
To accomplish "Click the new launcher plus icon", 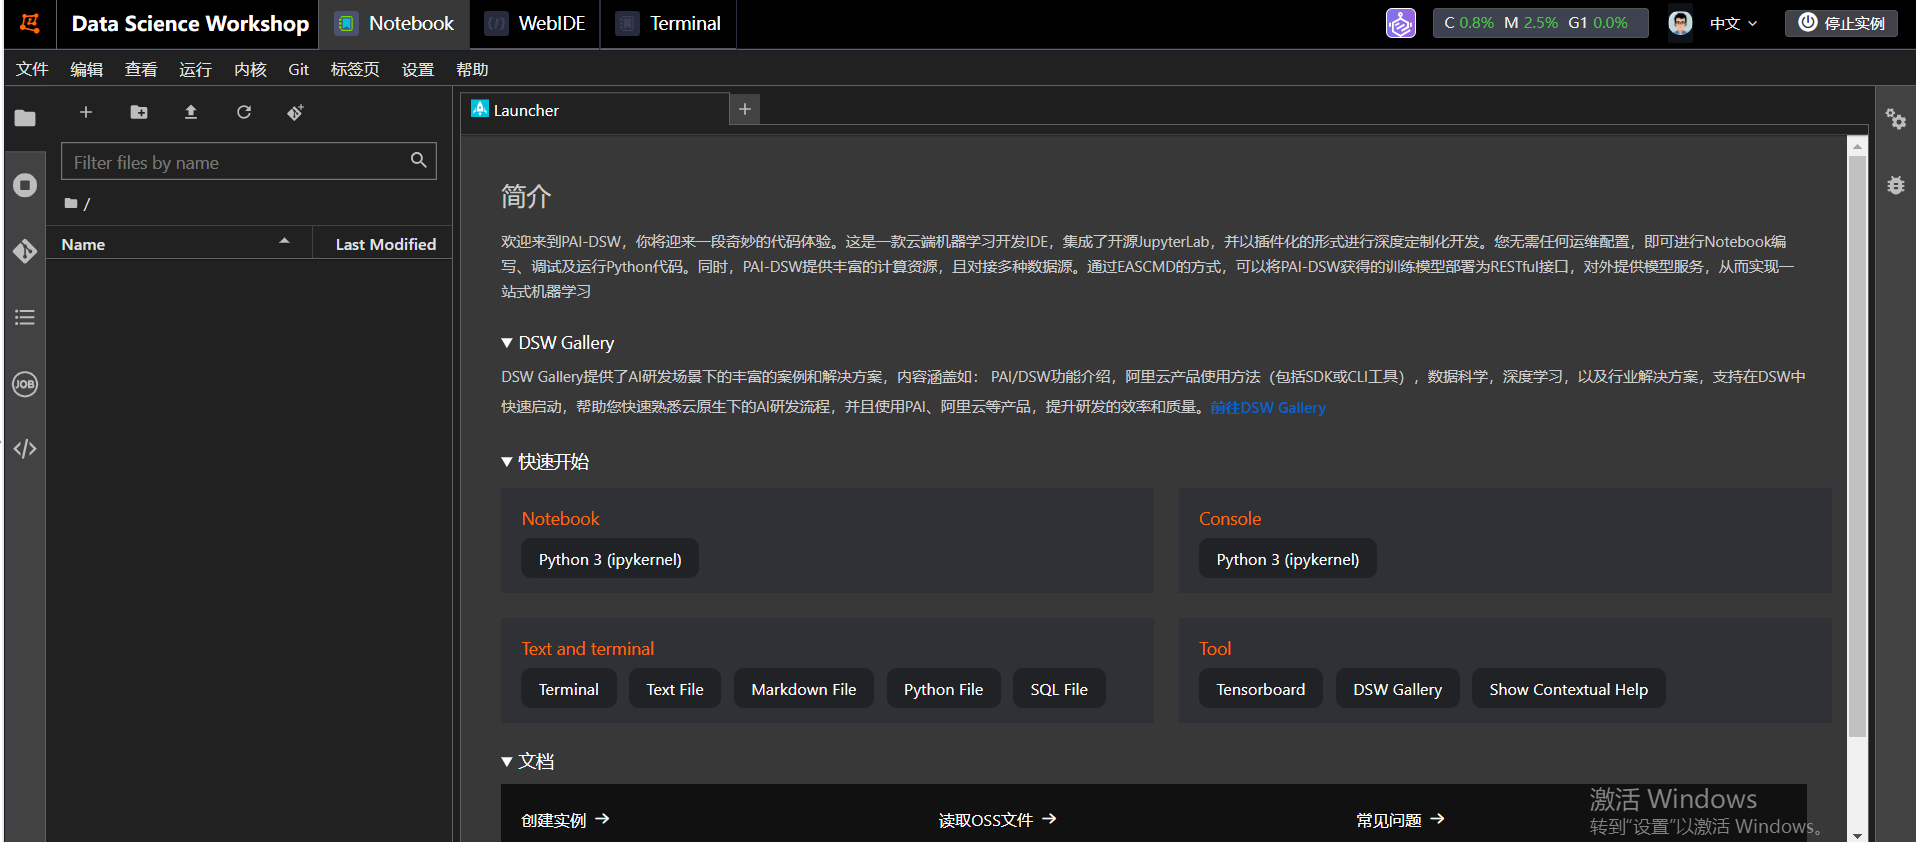I will click(x=86, y=112).
